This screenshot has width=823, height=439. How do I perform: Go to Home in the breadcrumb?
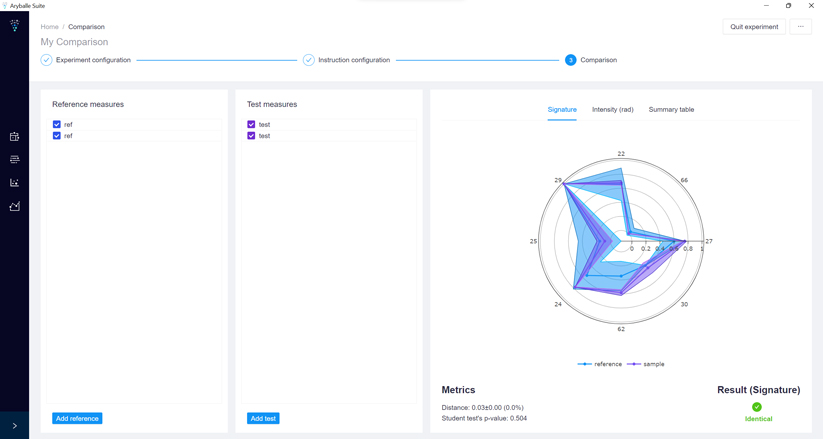pyautogui.click(x=49, y=27)
